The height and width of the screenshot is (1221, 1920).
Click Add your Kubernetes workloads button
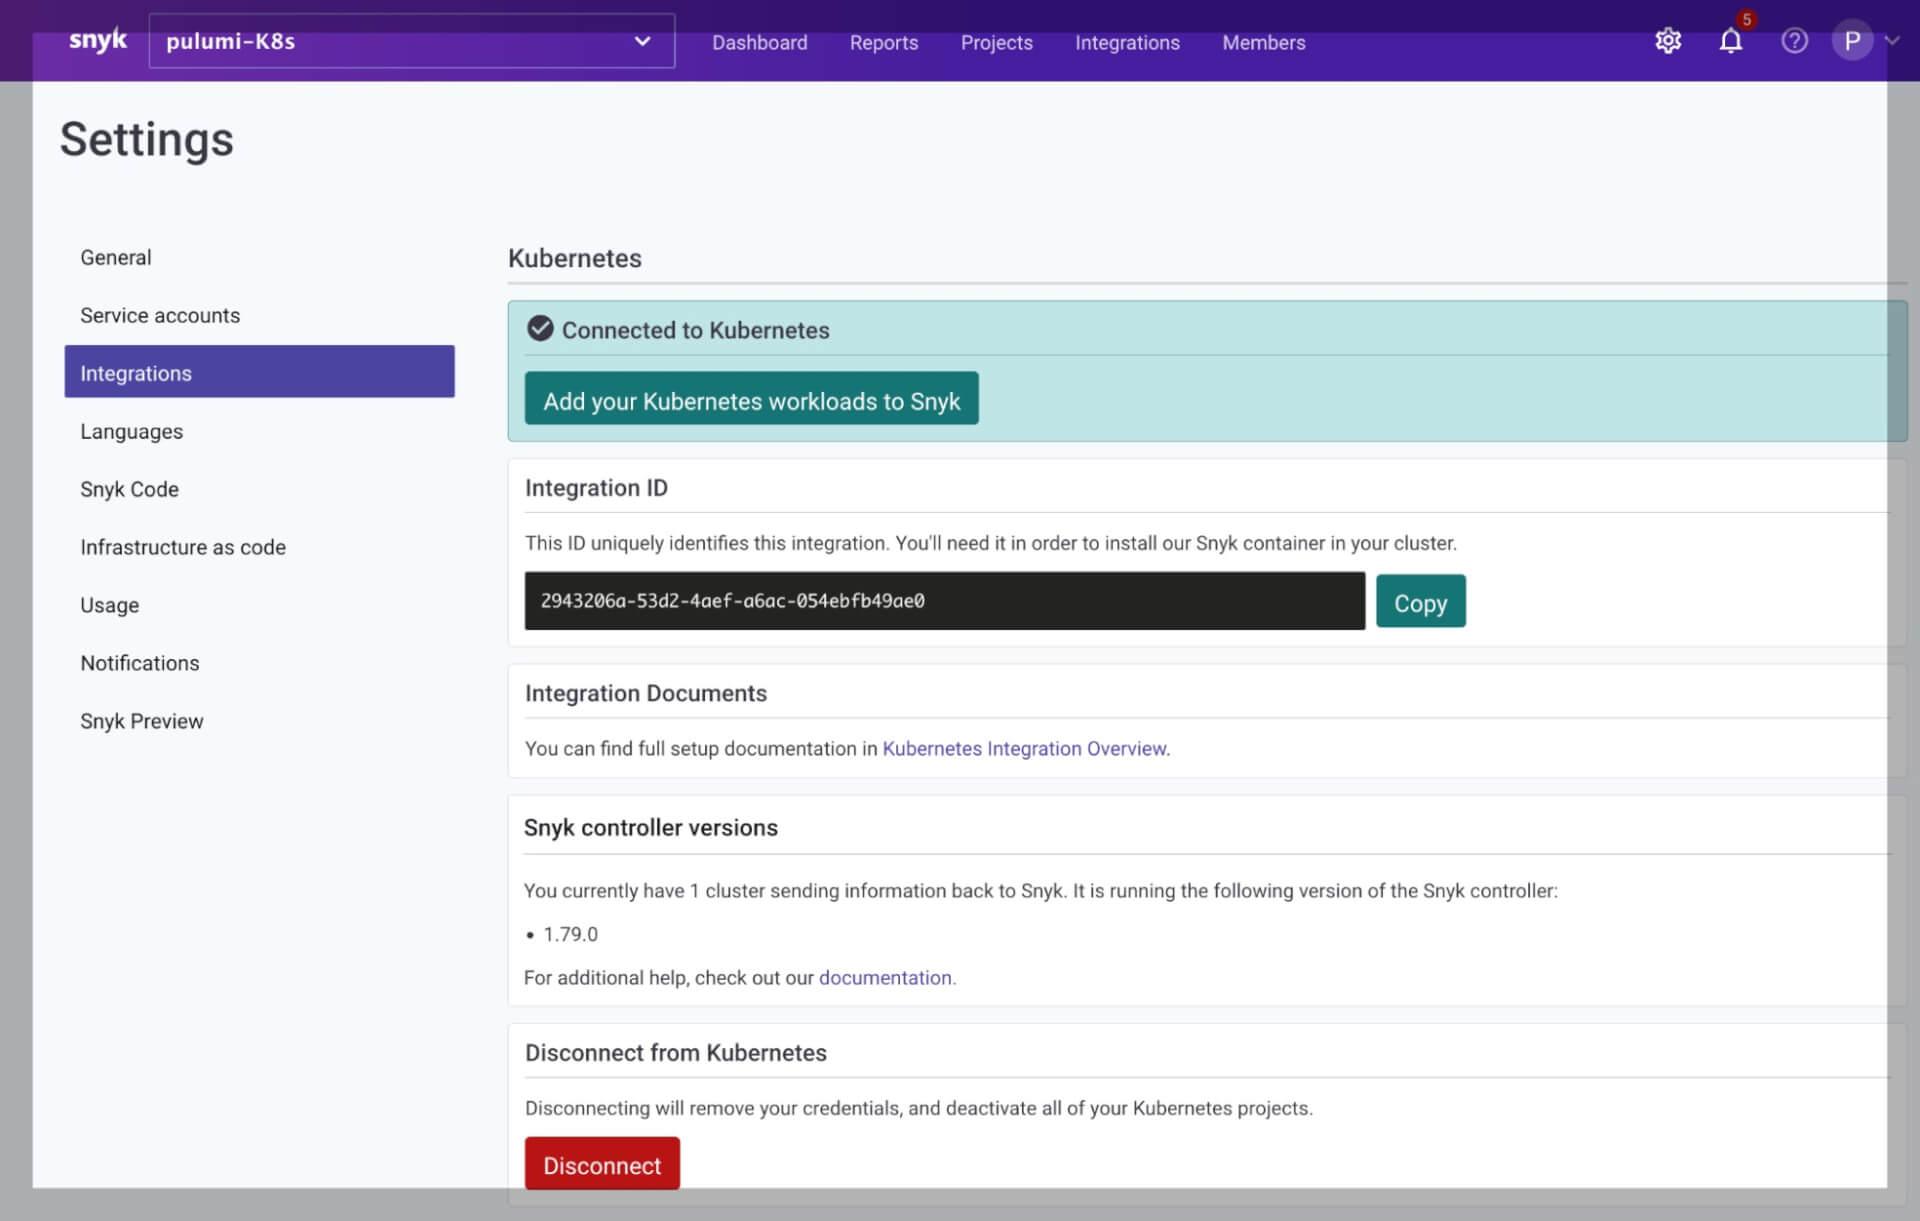point(751,401)
